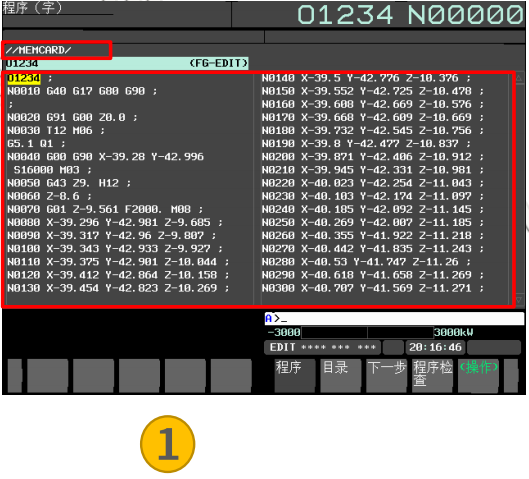529x479 pixels.
Task: Select the 程序 softkey
Action: click(295, 375)
